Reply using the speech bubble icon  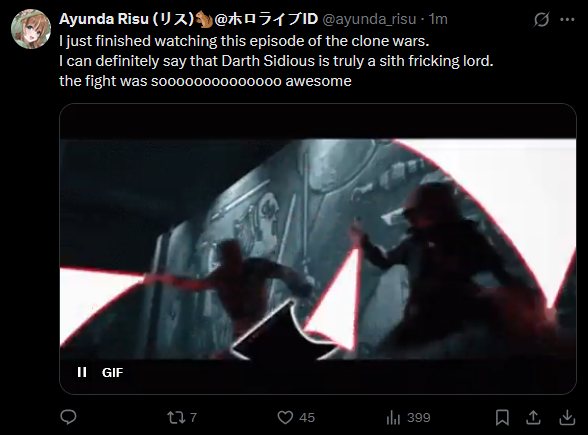point(68,417)
